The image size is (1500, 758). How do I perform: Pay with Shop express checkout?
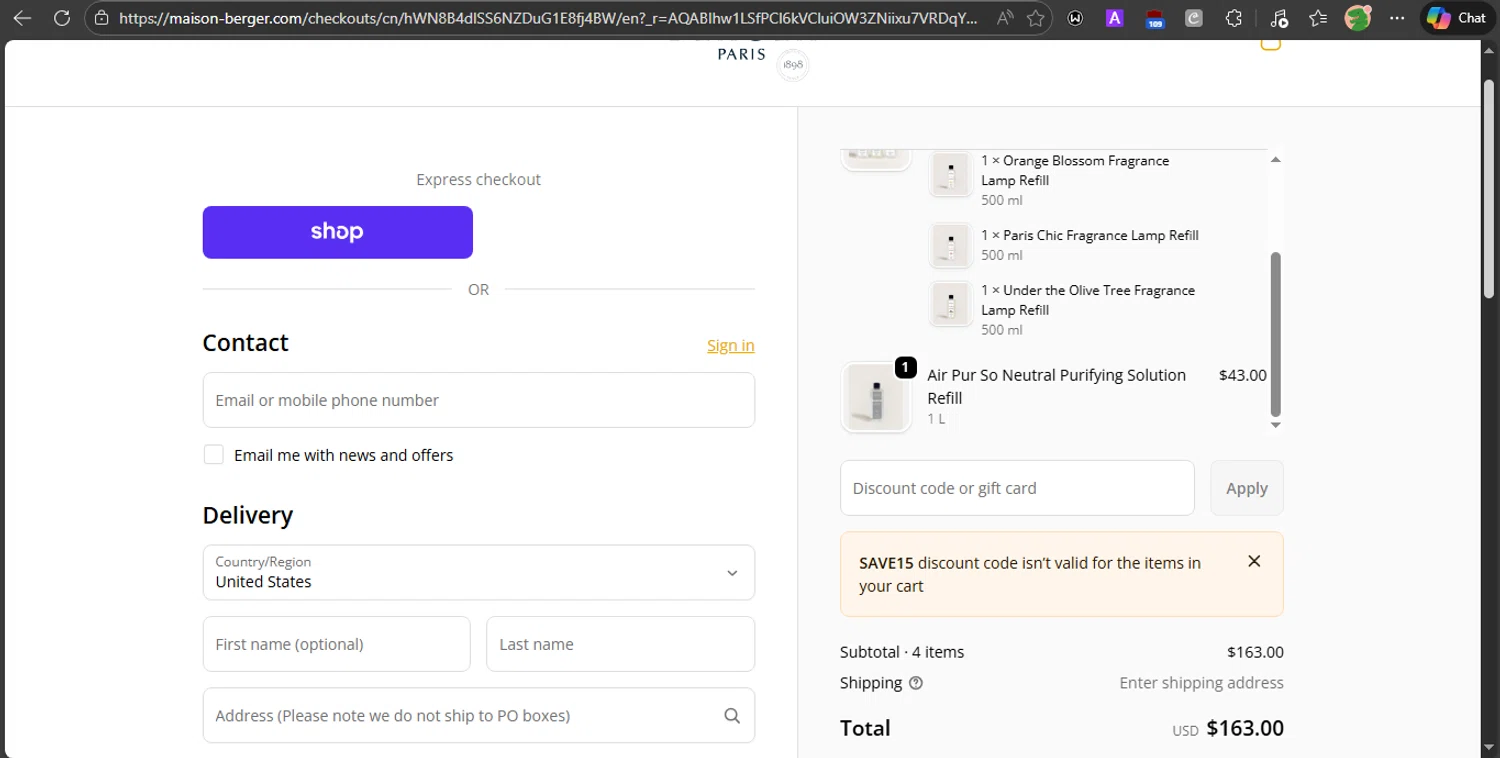(338, 232)
